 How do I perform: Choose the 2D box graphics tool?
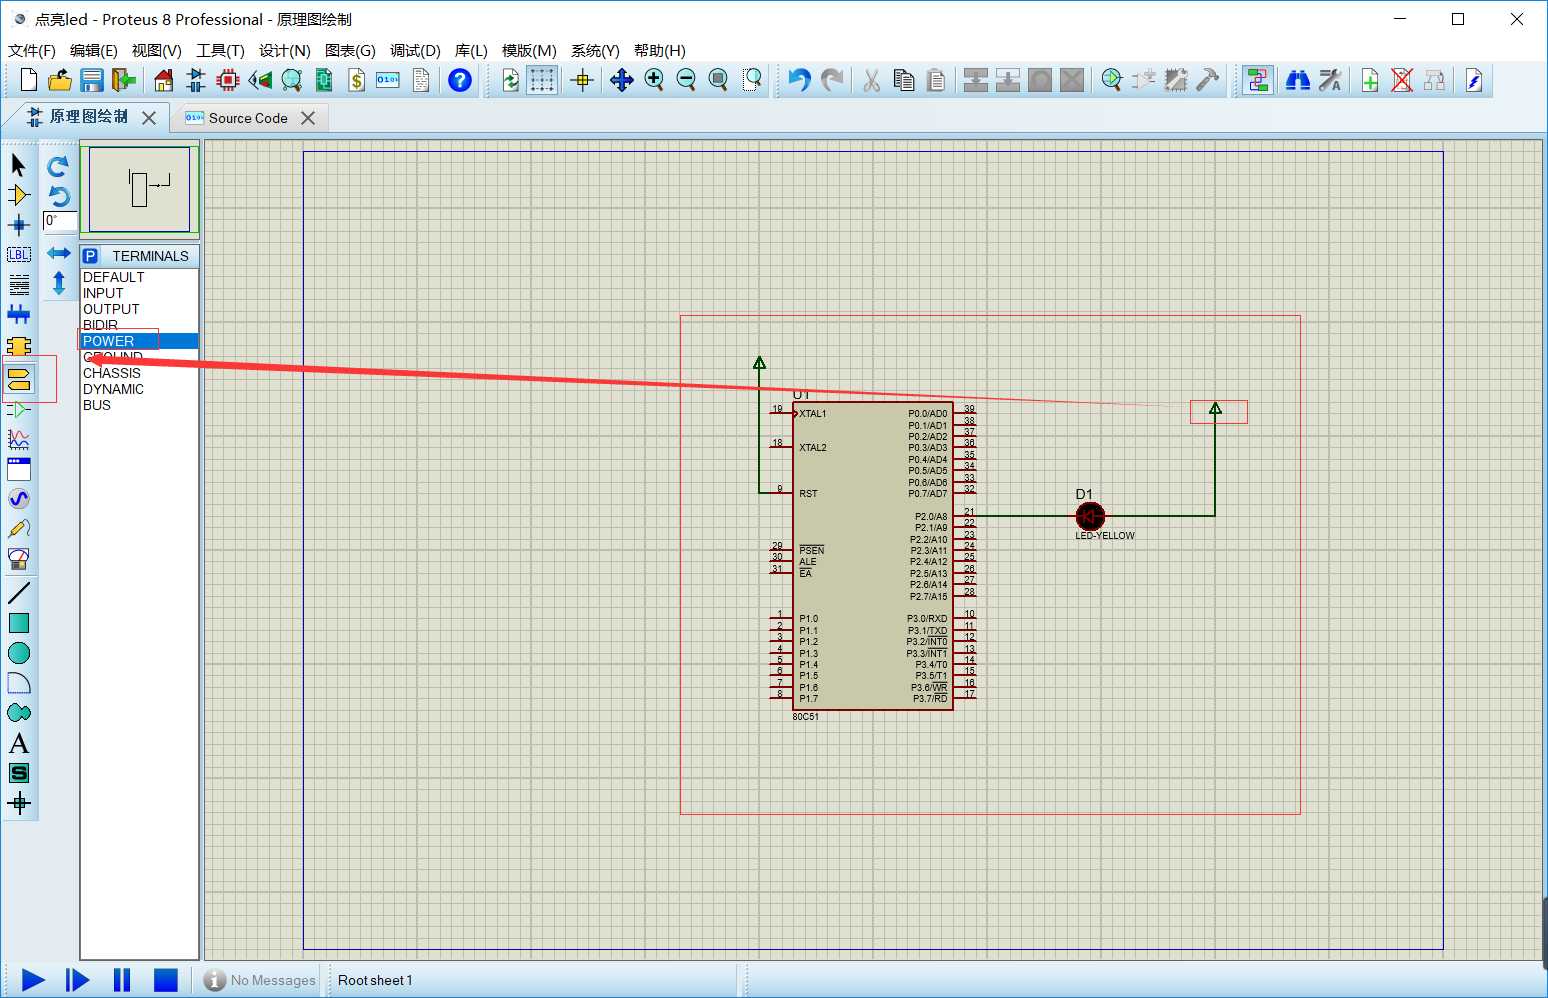click(x=18, y=623)
